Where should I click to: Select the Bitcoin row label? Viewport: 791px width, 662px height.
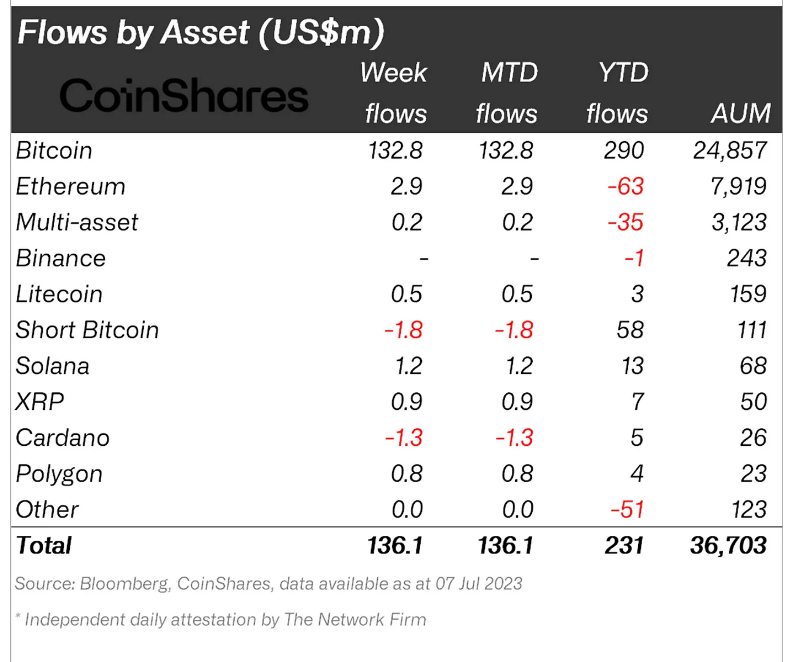click(54, 150)
